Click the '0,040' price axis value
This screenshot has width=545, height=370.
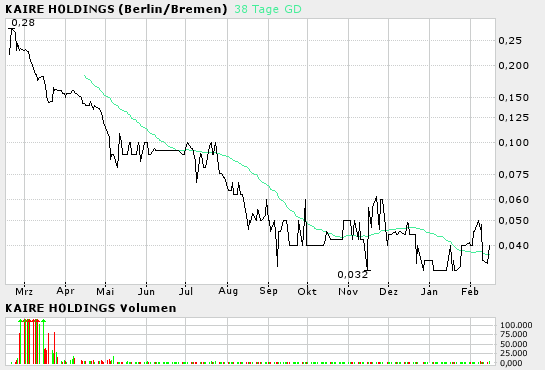pos(513,246)
